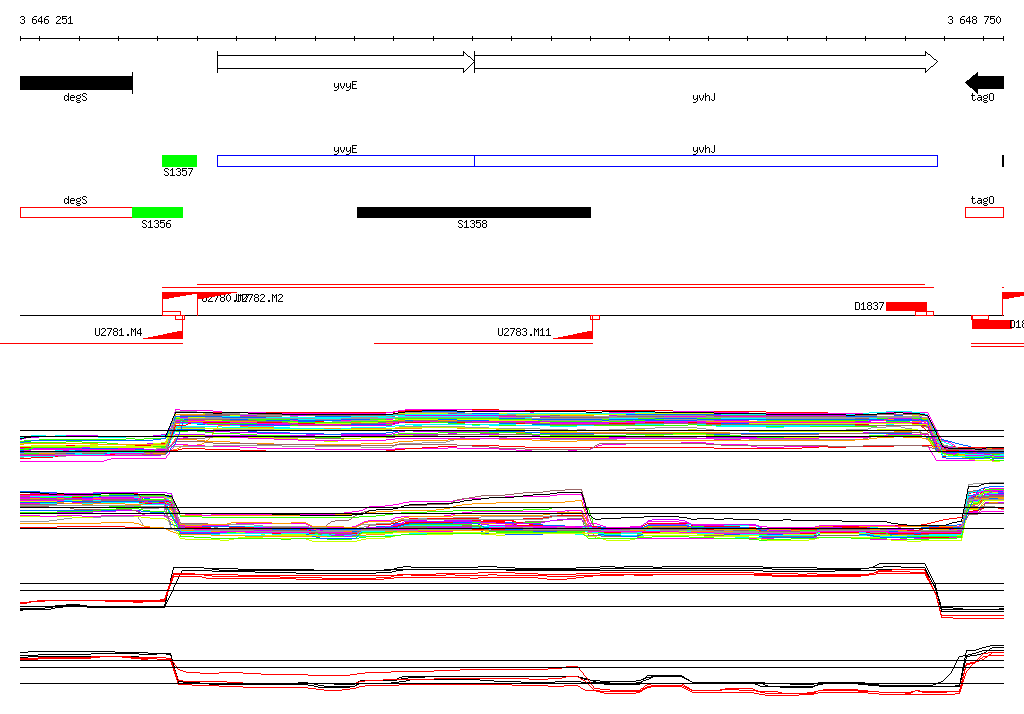This screenshot has height=714, width=1024.
Task: Select the white yvyE gene arrow
Action: coord(345,62)
